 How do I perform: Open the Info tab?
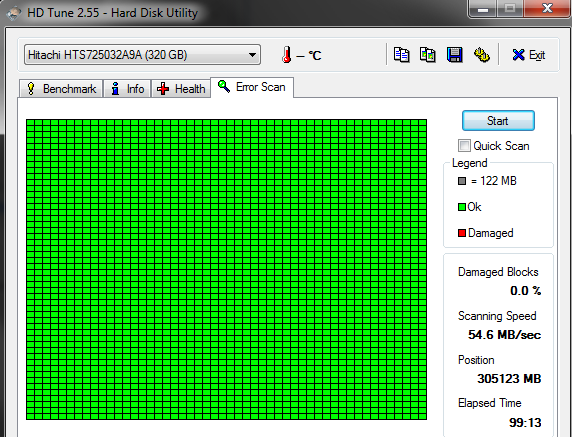click(127, 89)
